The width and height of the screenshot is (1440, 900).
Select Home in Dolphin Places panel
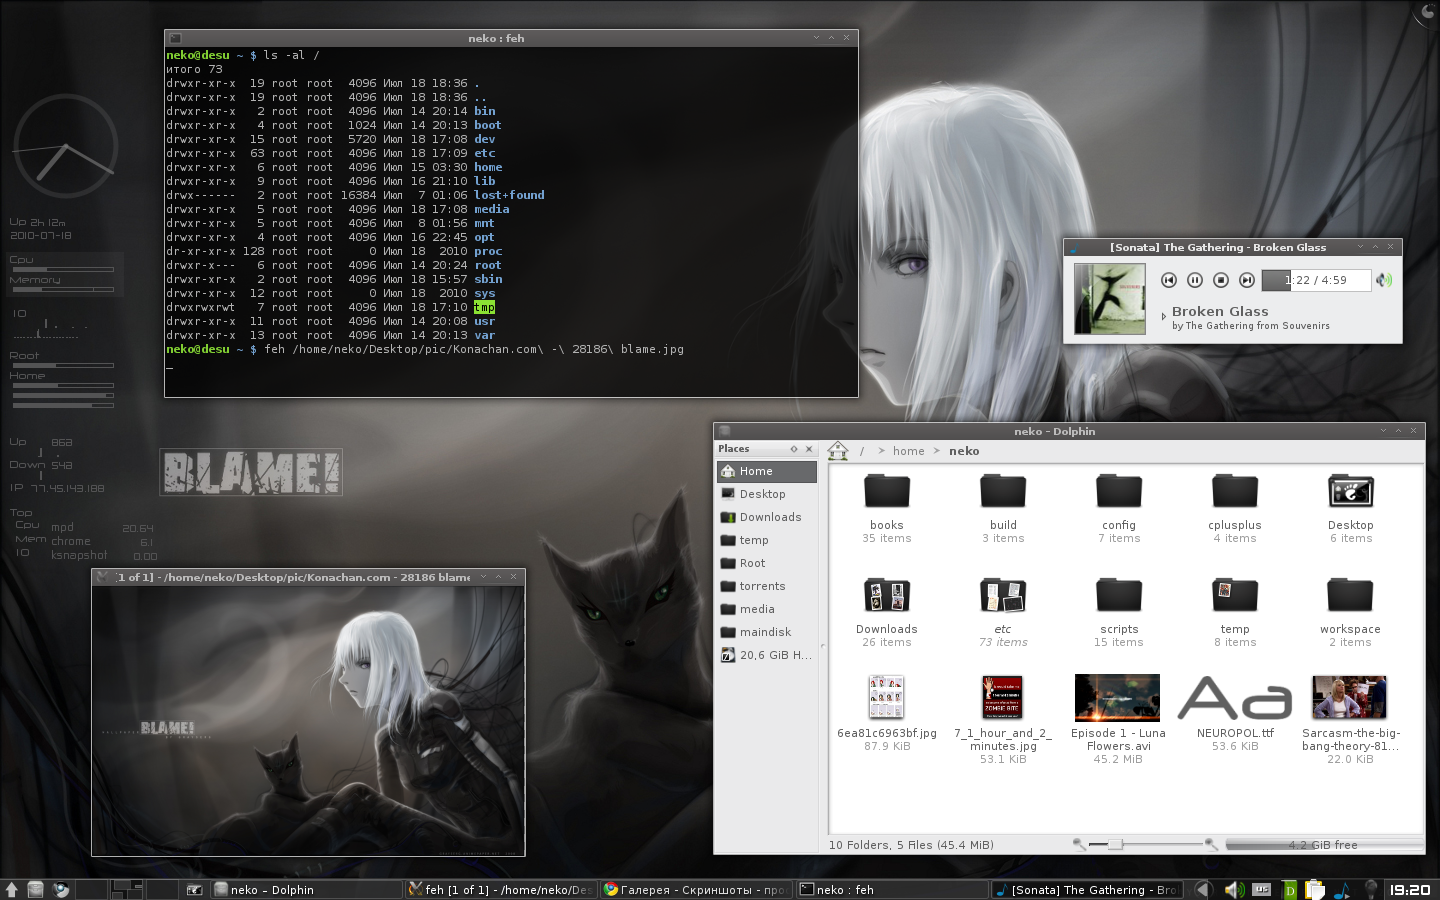pos(767,471)
